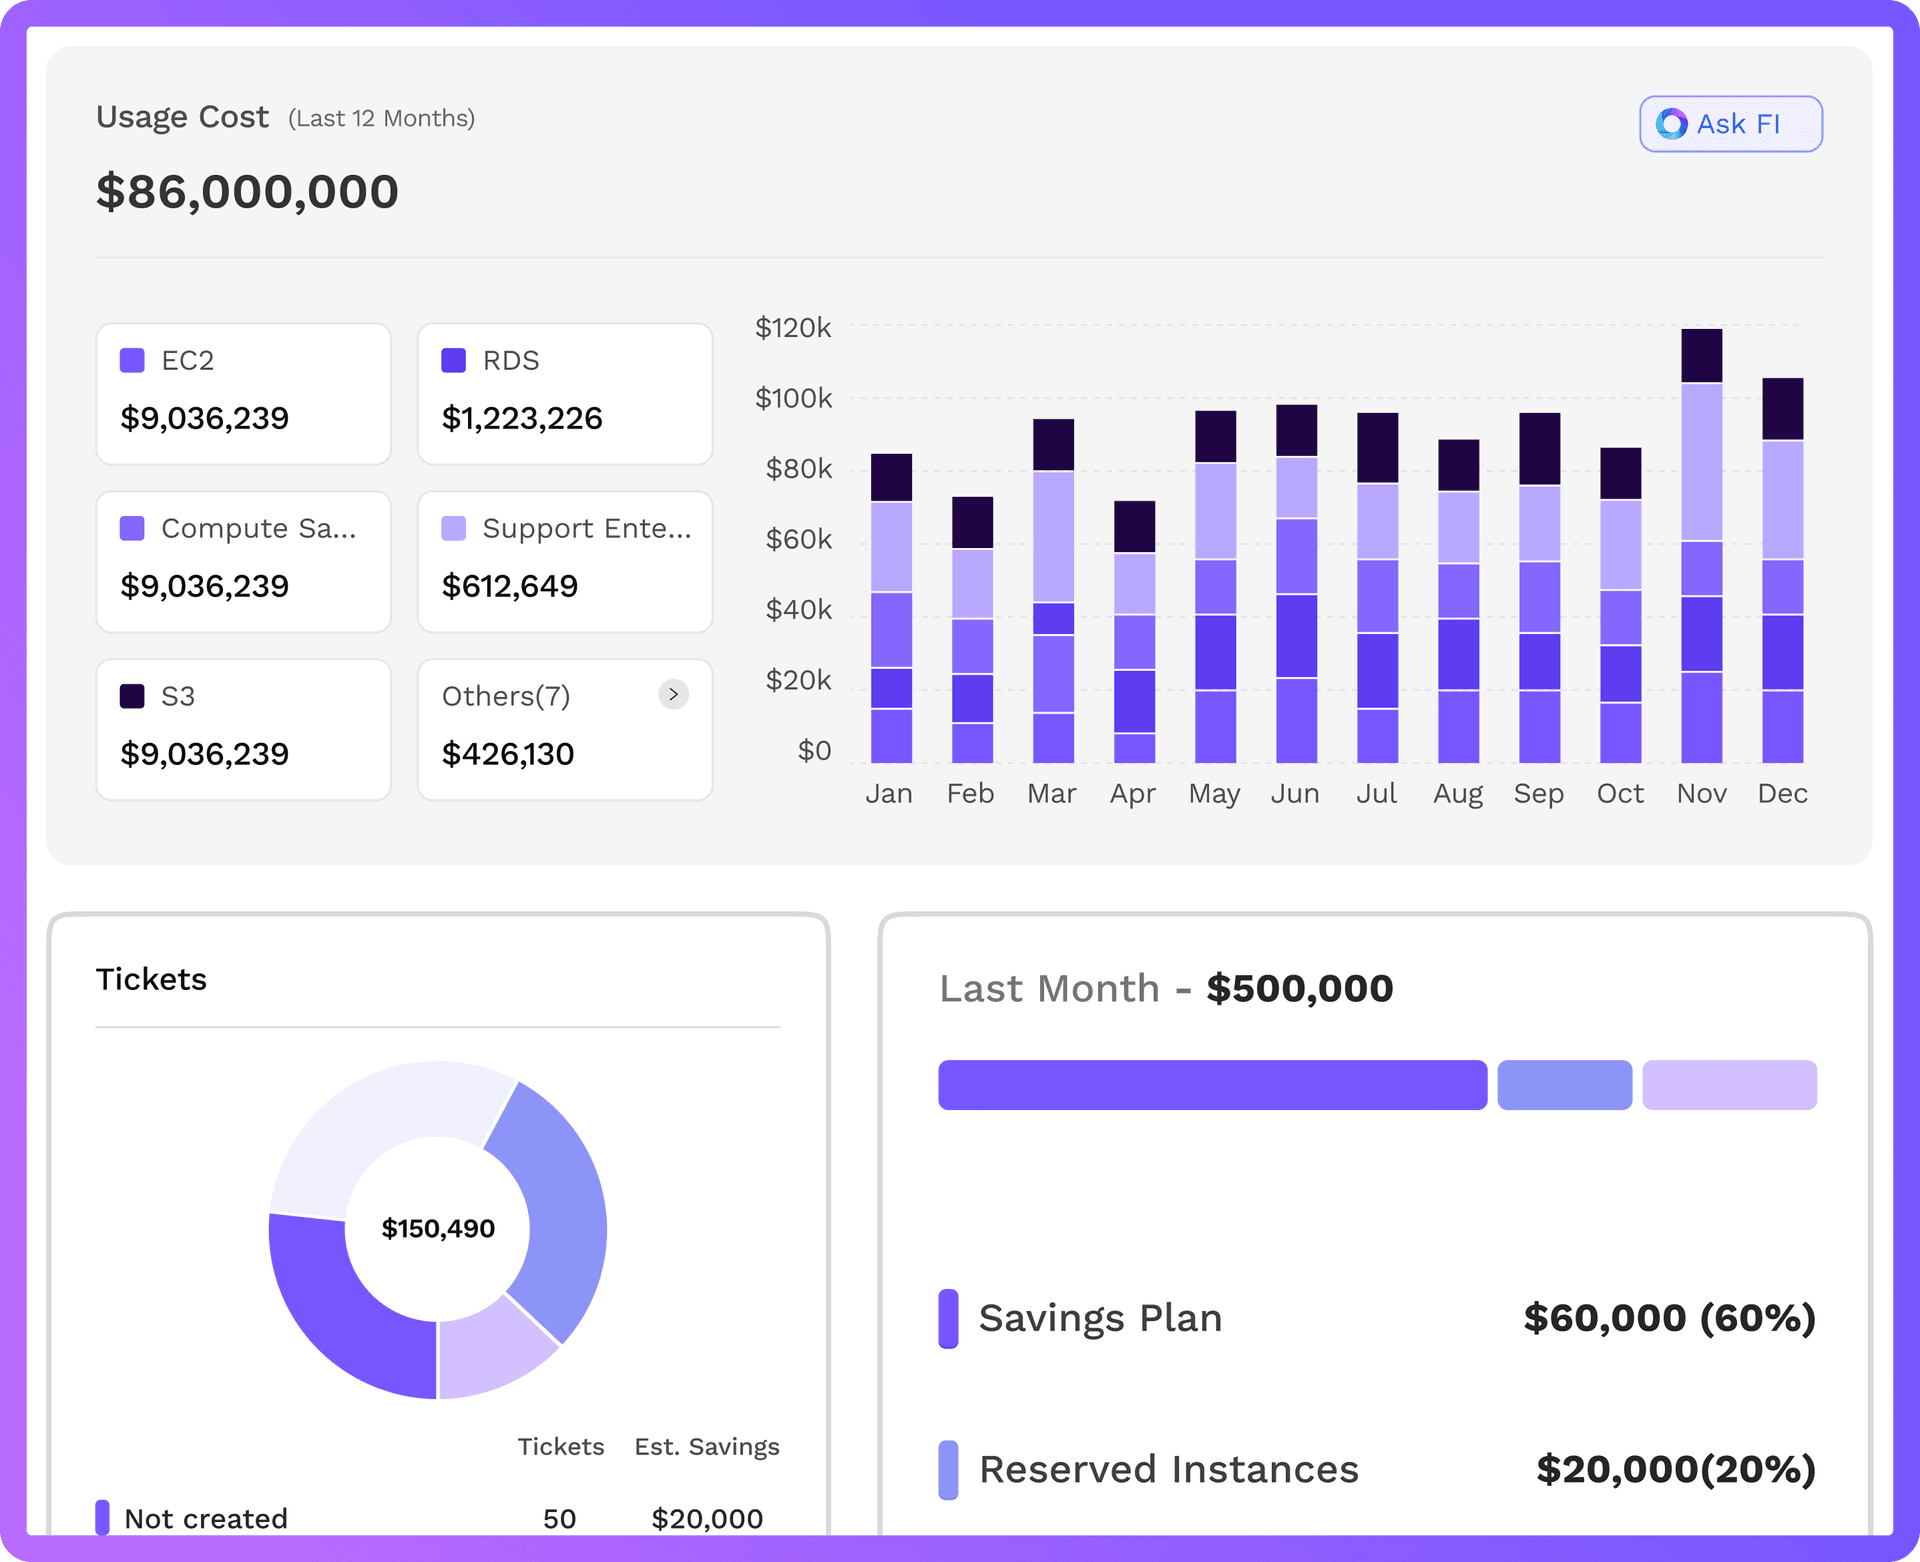Switch to the Tickets panel

click(x=151, y=978)
